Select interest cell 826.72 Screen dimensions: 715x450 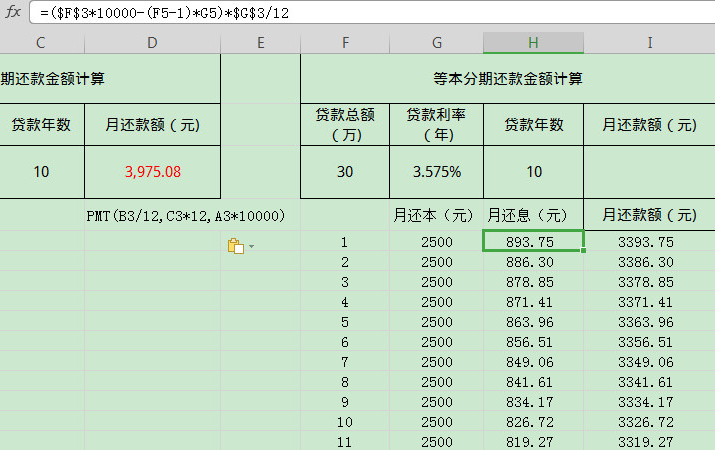click(533, 422)
